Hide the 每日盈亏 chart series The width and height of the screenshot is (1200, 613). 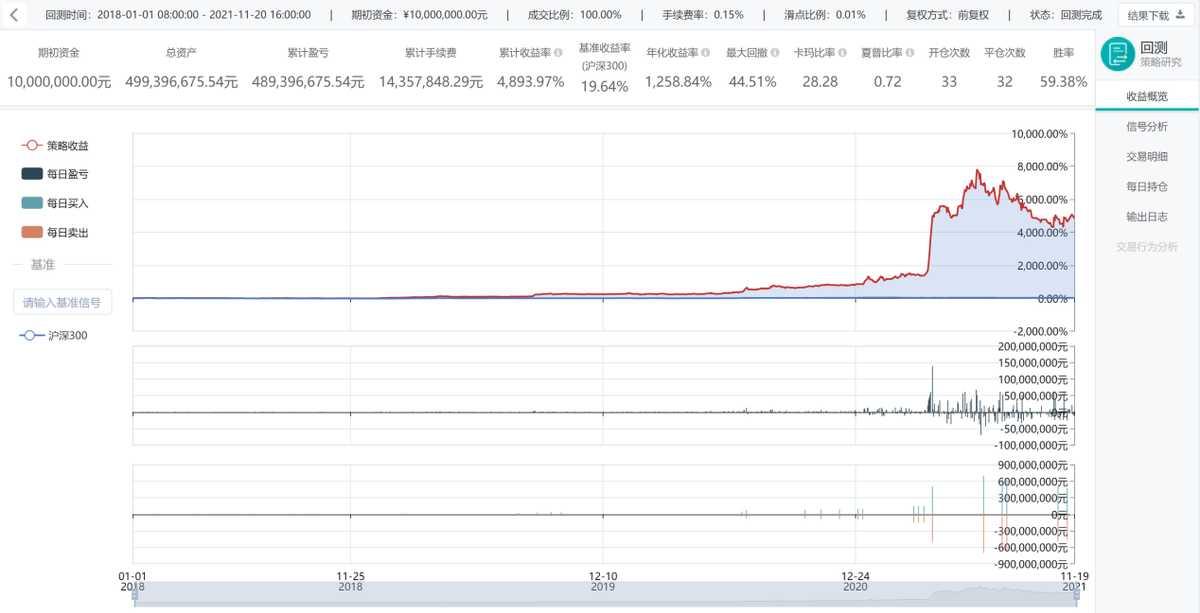point(61,174)
